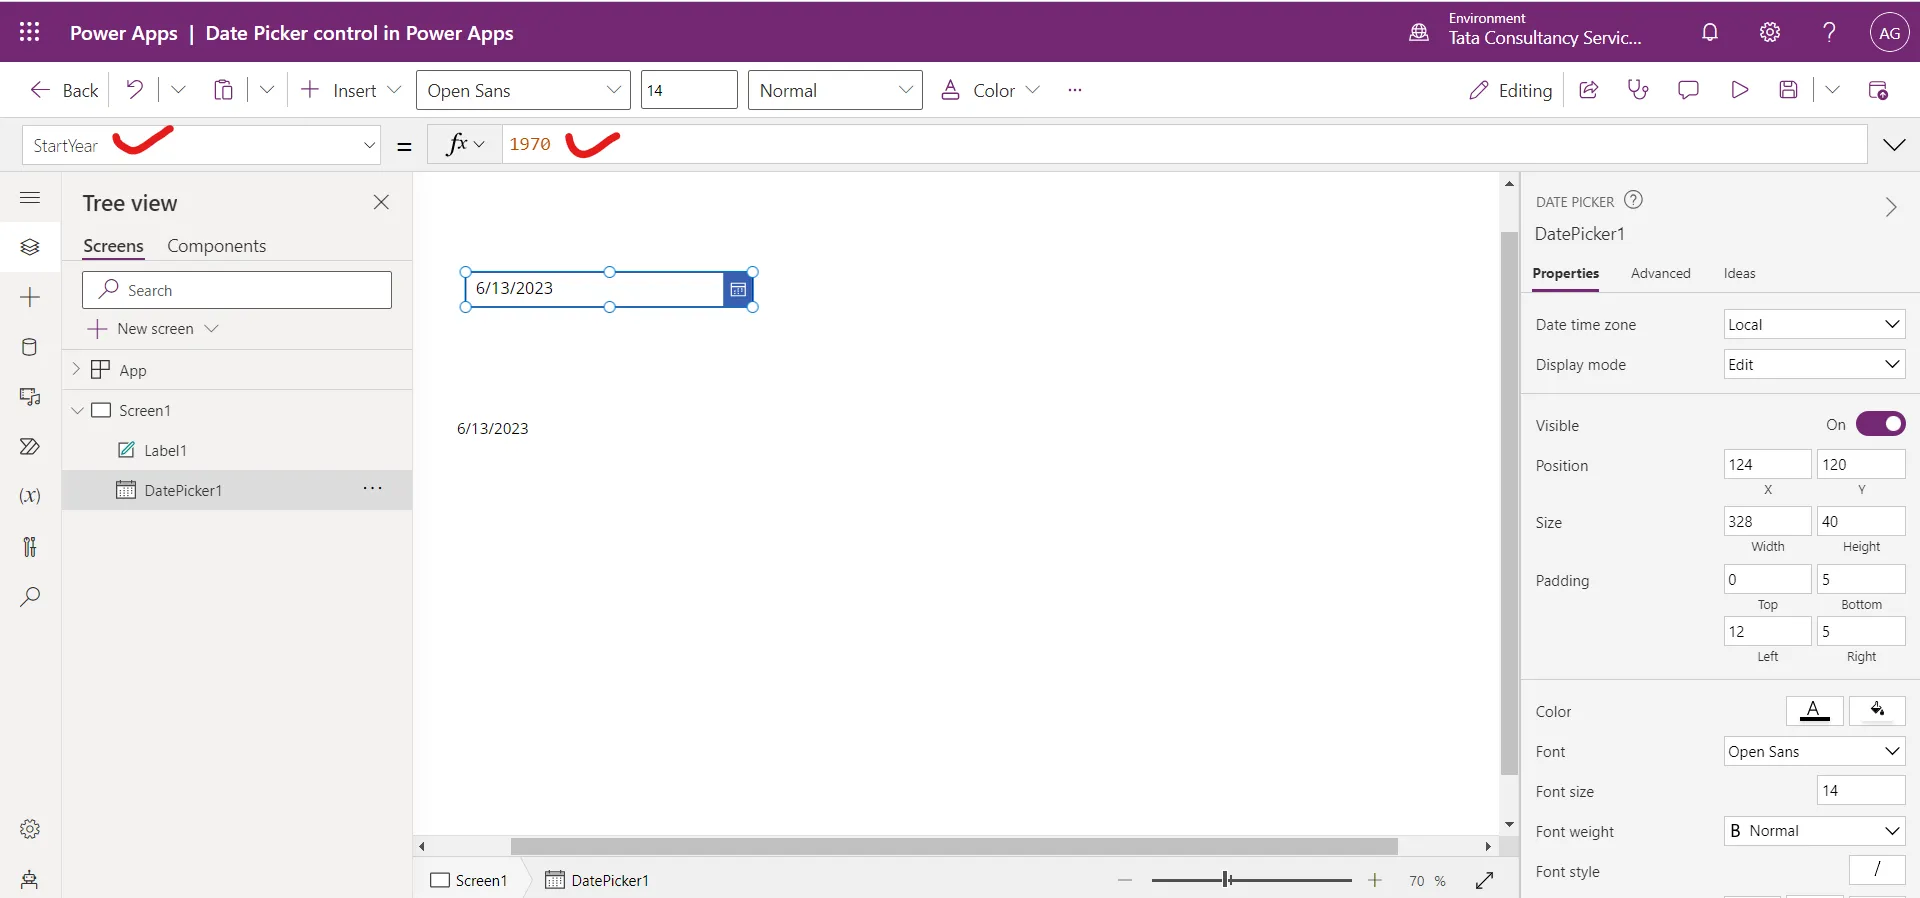This screenshot has width=1920, height=898.
Task: Click the Position X field 124
Action: click(x=1767, y=464)
